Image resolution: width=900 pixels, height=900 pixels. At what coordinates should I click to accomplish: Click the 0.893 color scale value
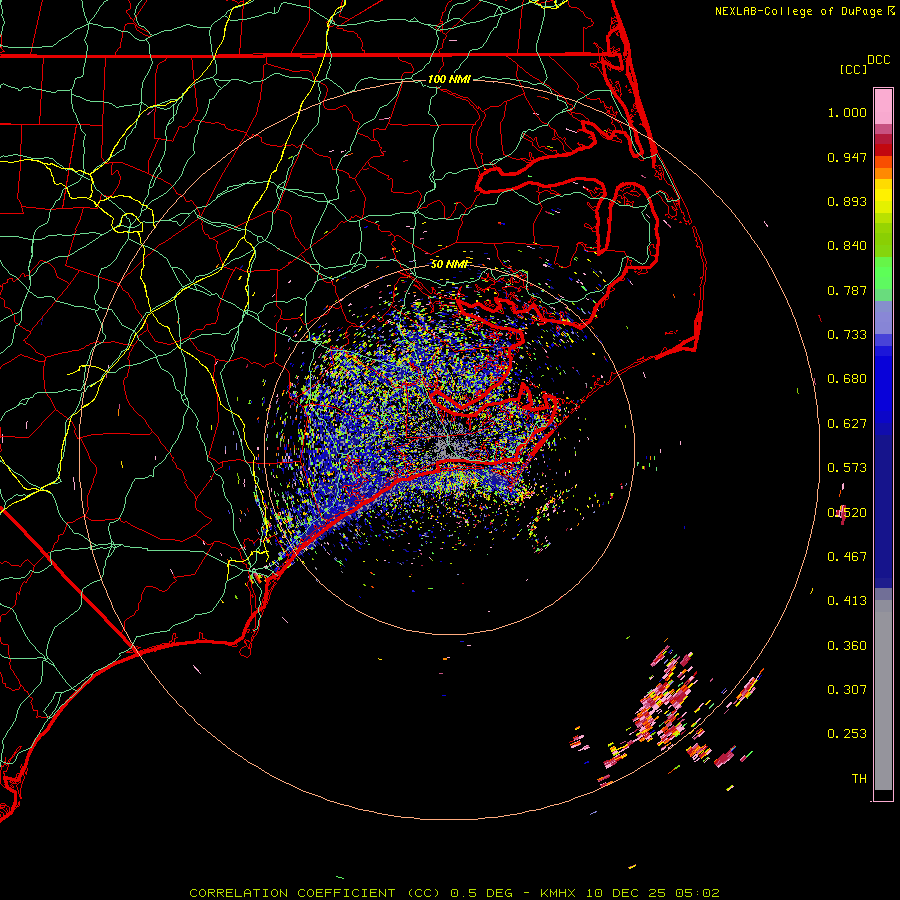847,201
